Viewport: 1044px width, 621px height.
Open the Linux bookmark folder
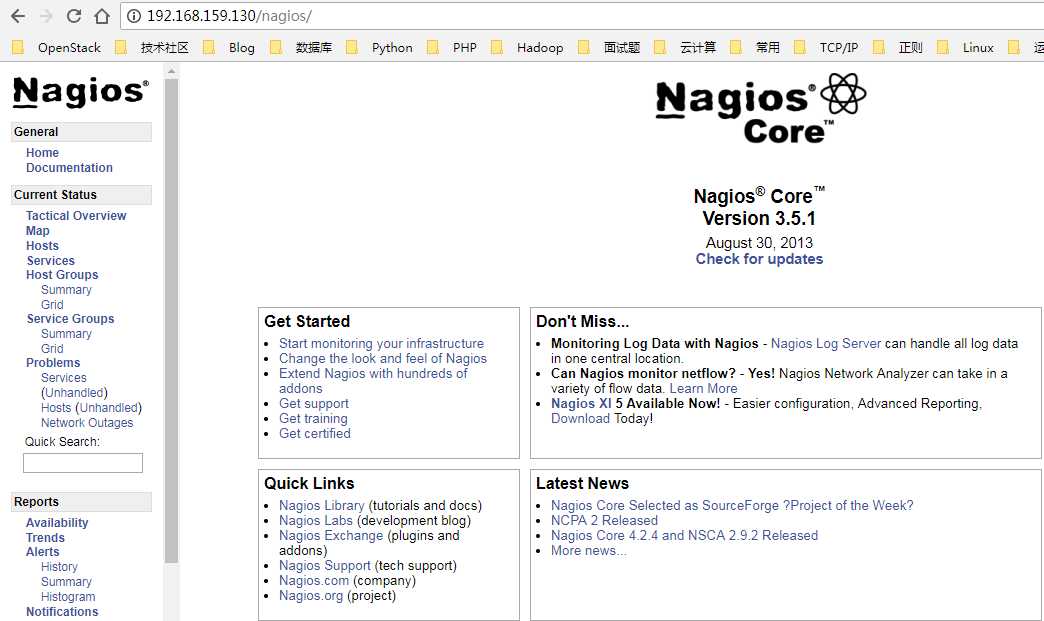965,47
